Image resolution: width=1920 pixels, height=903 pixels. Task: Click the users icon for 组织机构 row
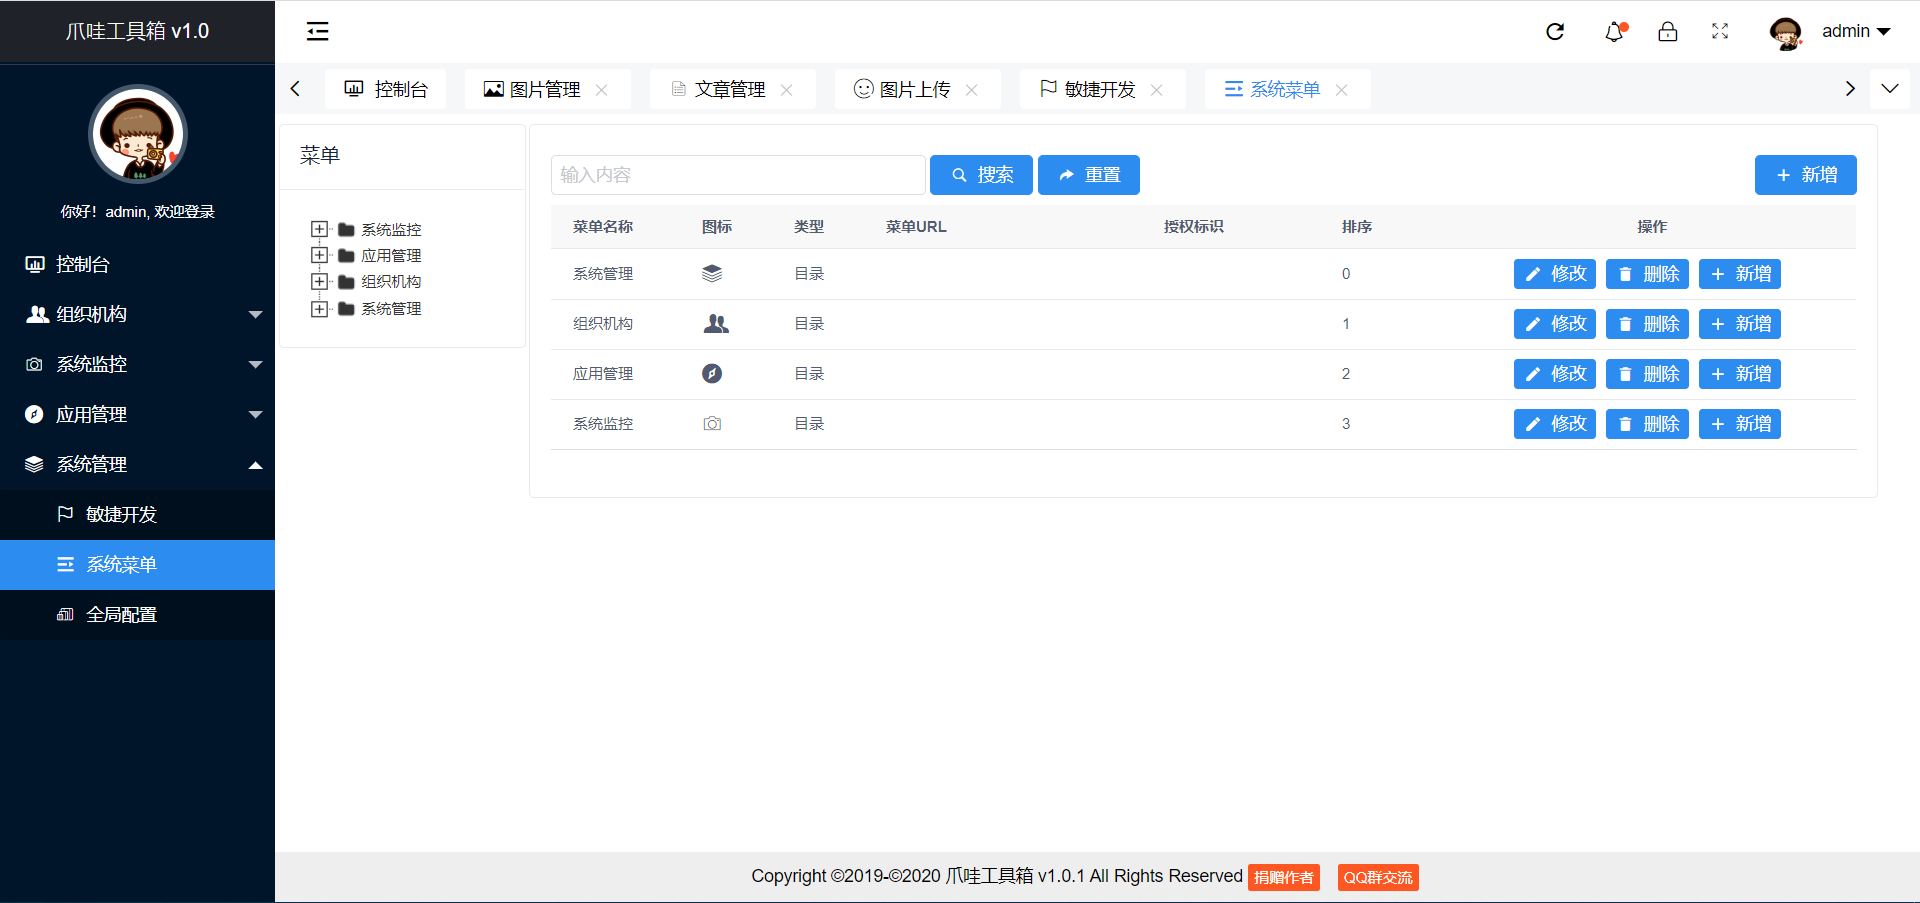pos(715,323)
